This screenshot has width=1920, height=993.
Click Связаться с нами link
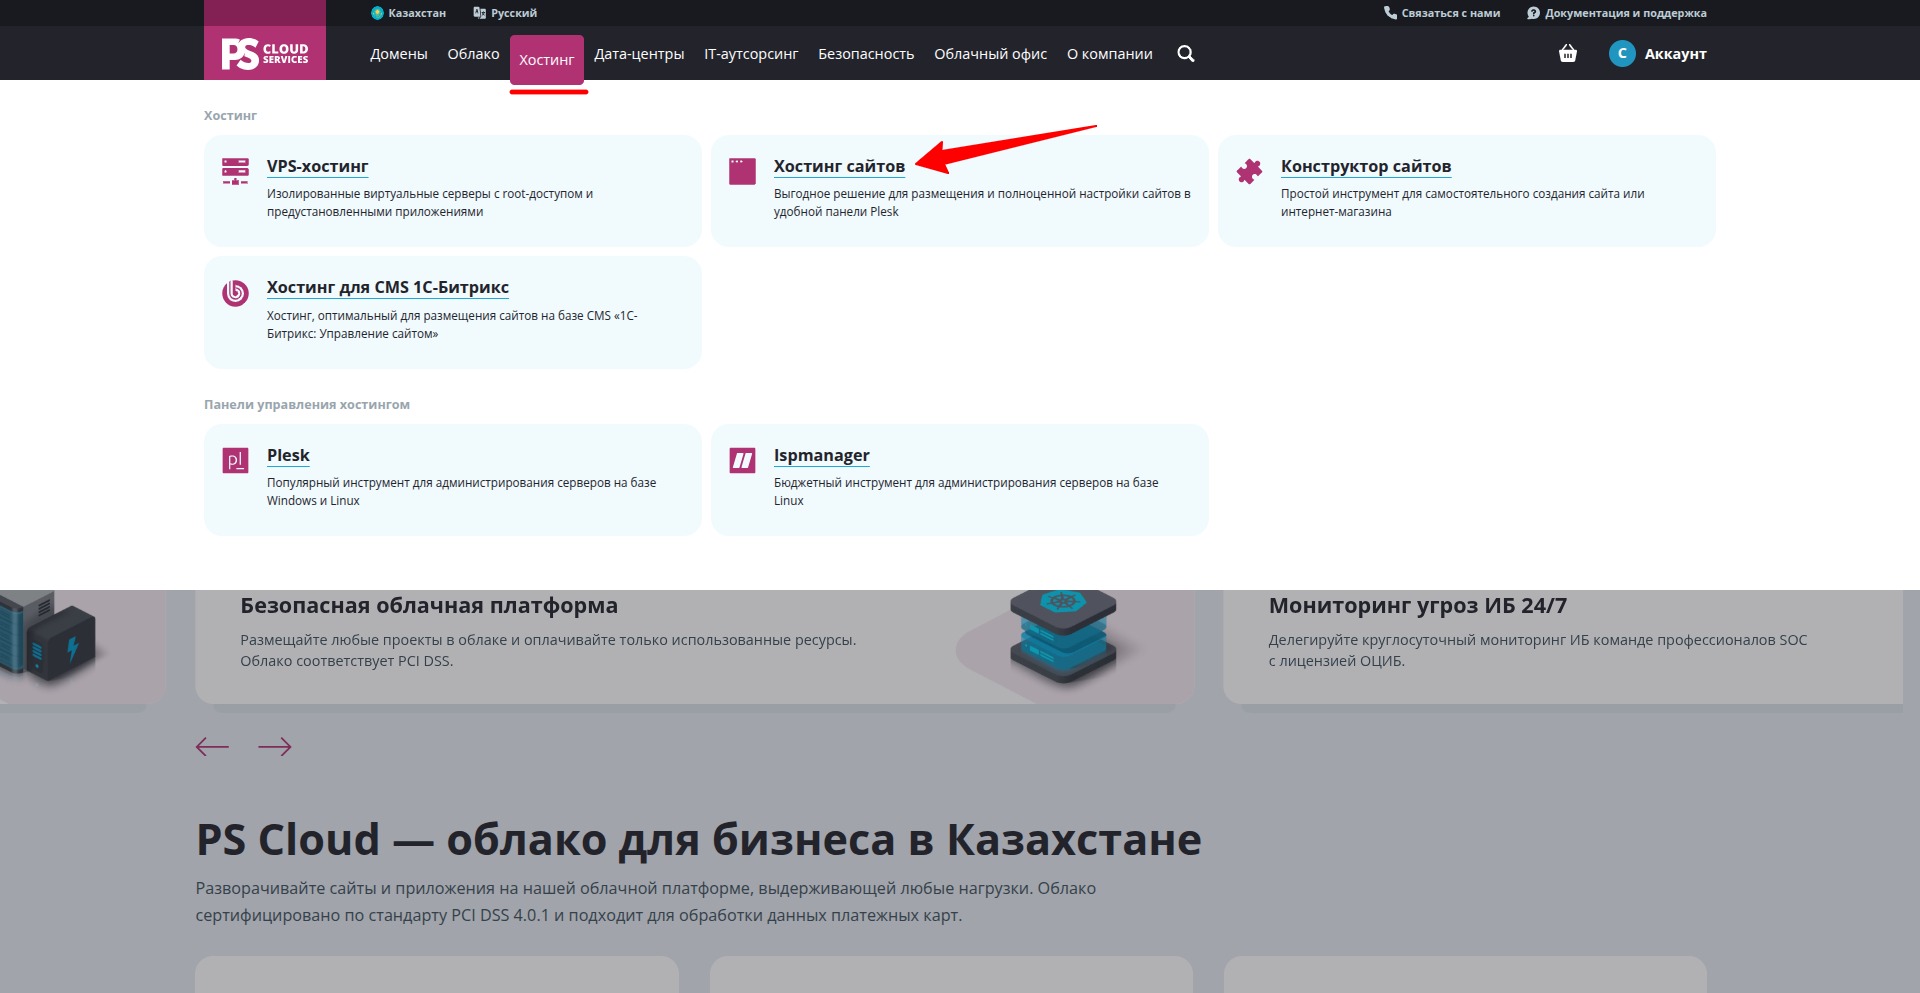click(x=1442, y=13)
